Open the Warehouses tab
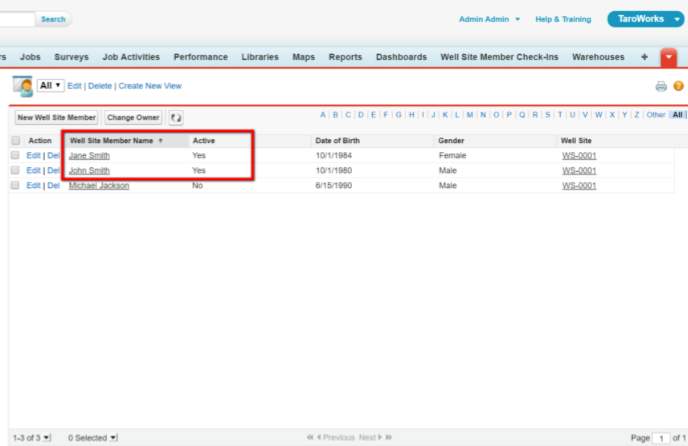This screenshot has height=446, width=688. (x=598, y=58)
